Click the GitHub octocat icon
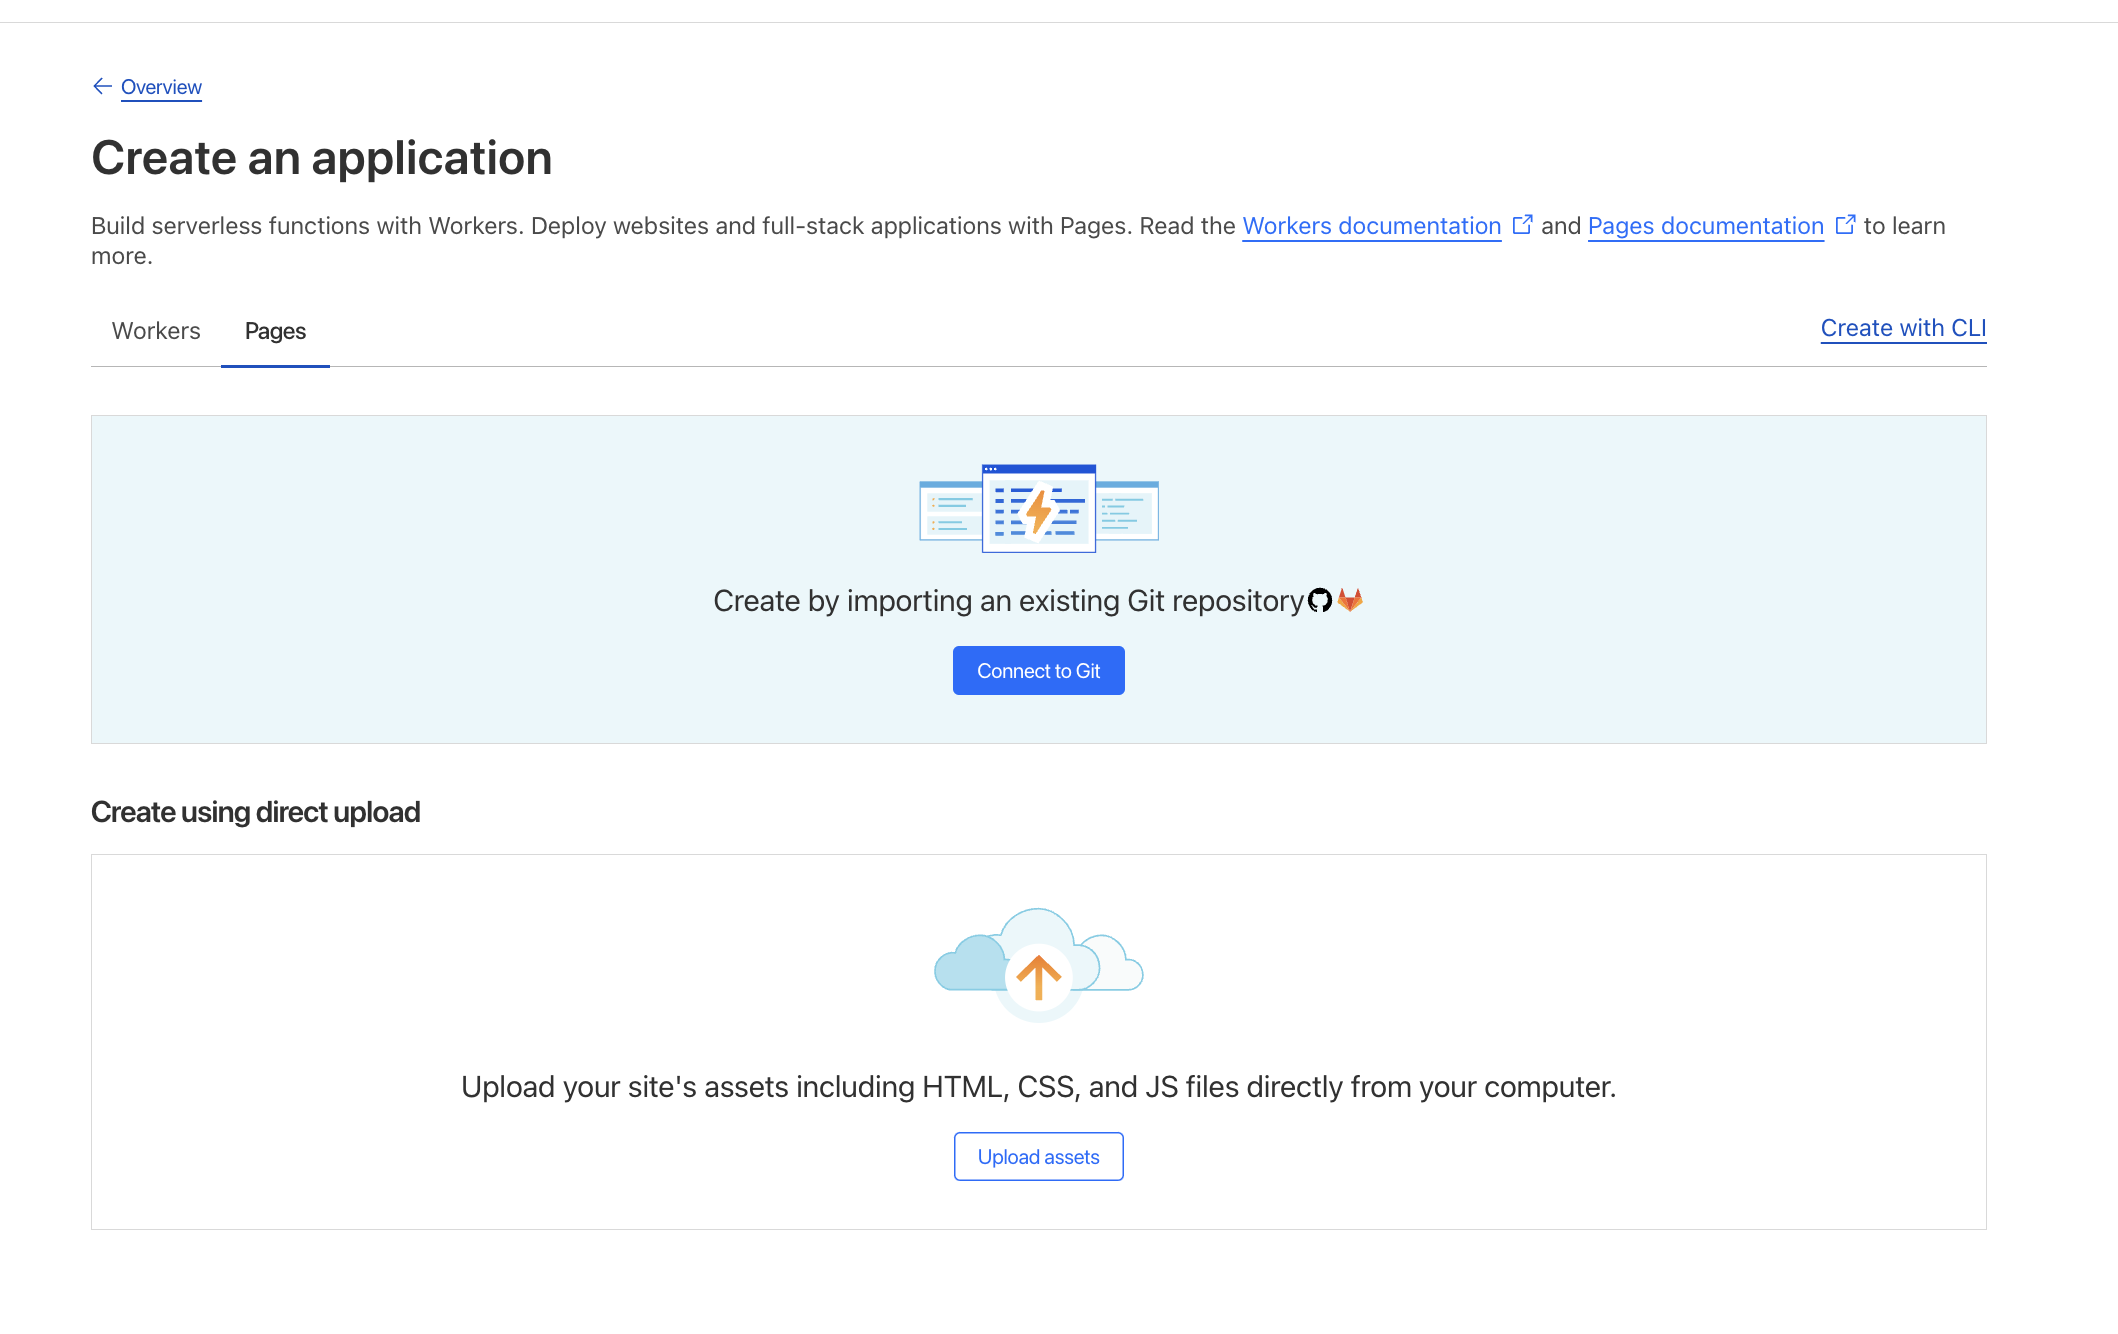 1320,600
